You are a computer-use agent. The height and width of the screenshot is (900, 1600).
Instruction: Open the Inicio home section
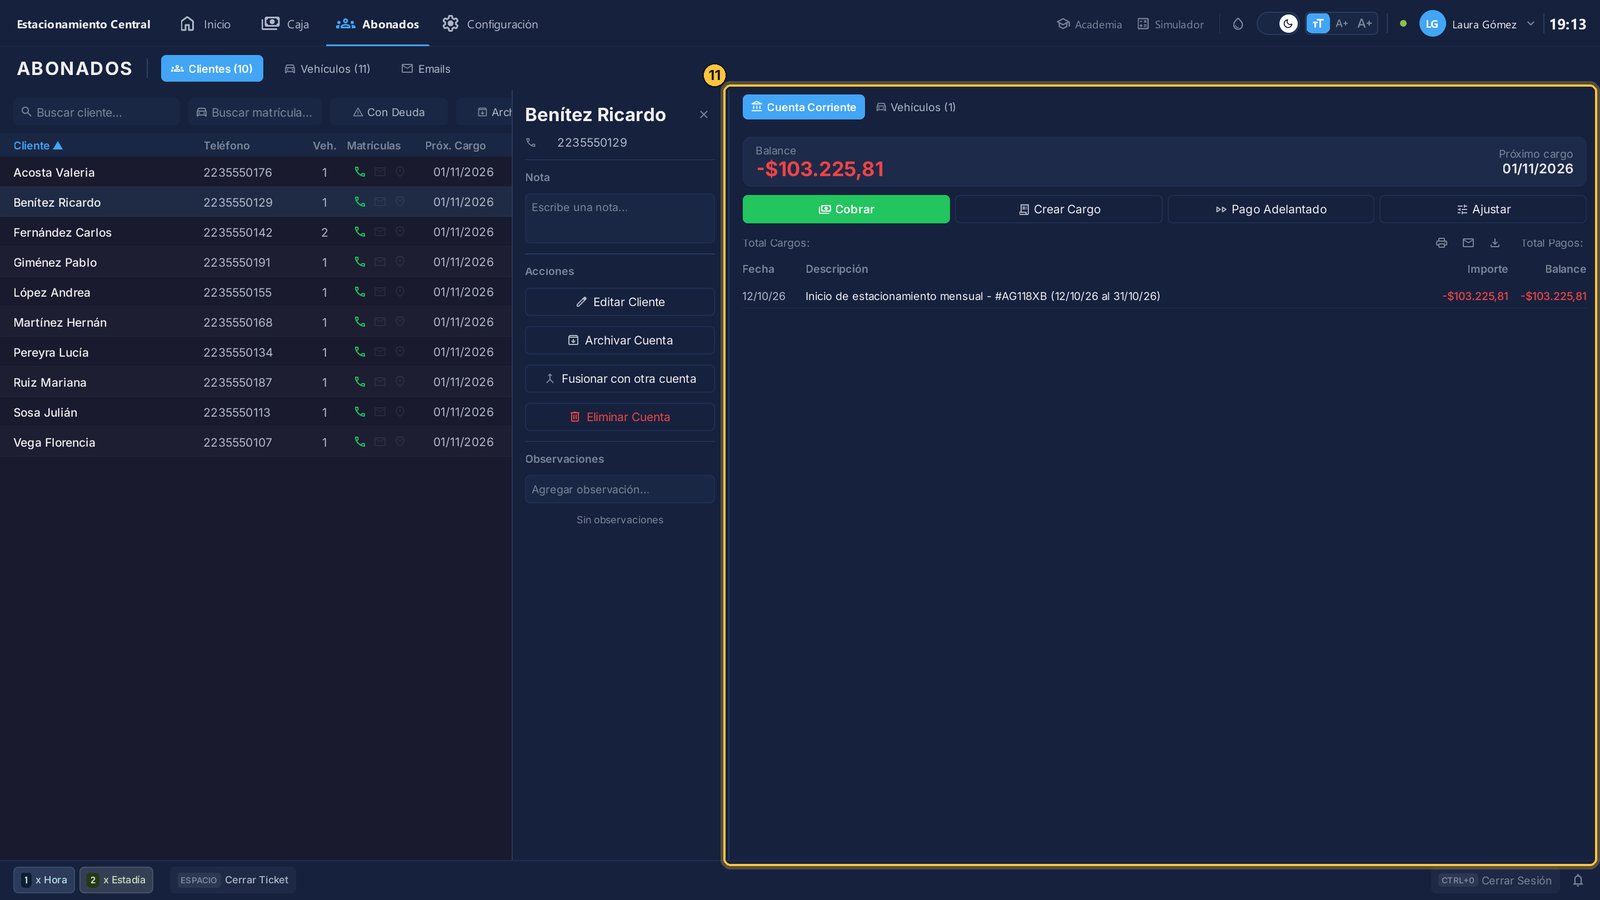(x=205, y=24)
